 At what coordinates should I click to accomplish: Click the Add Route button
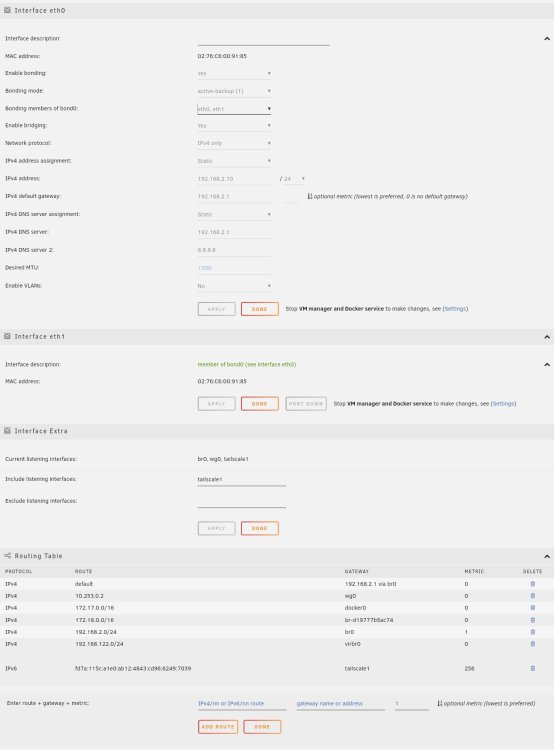pos(218,727)
